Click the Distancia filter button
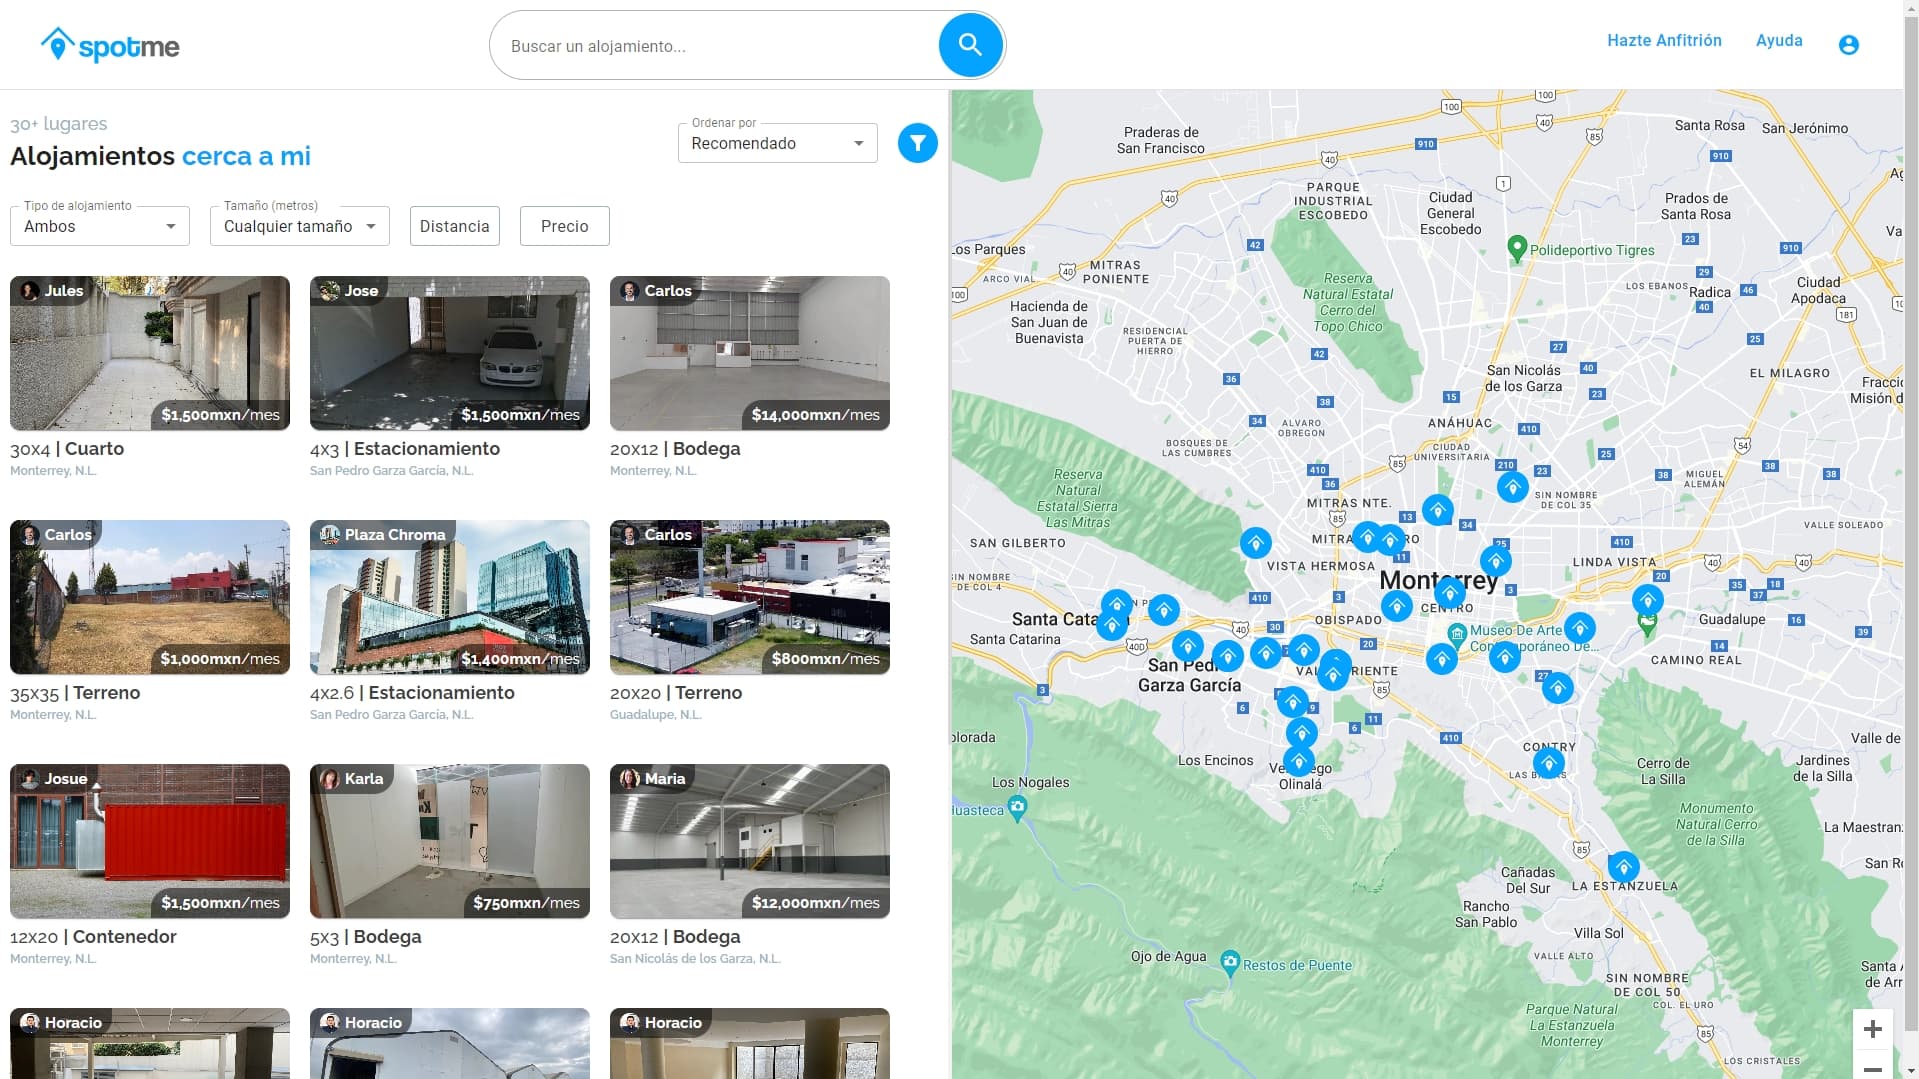 point(454,226)
